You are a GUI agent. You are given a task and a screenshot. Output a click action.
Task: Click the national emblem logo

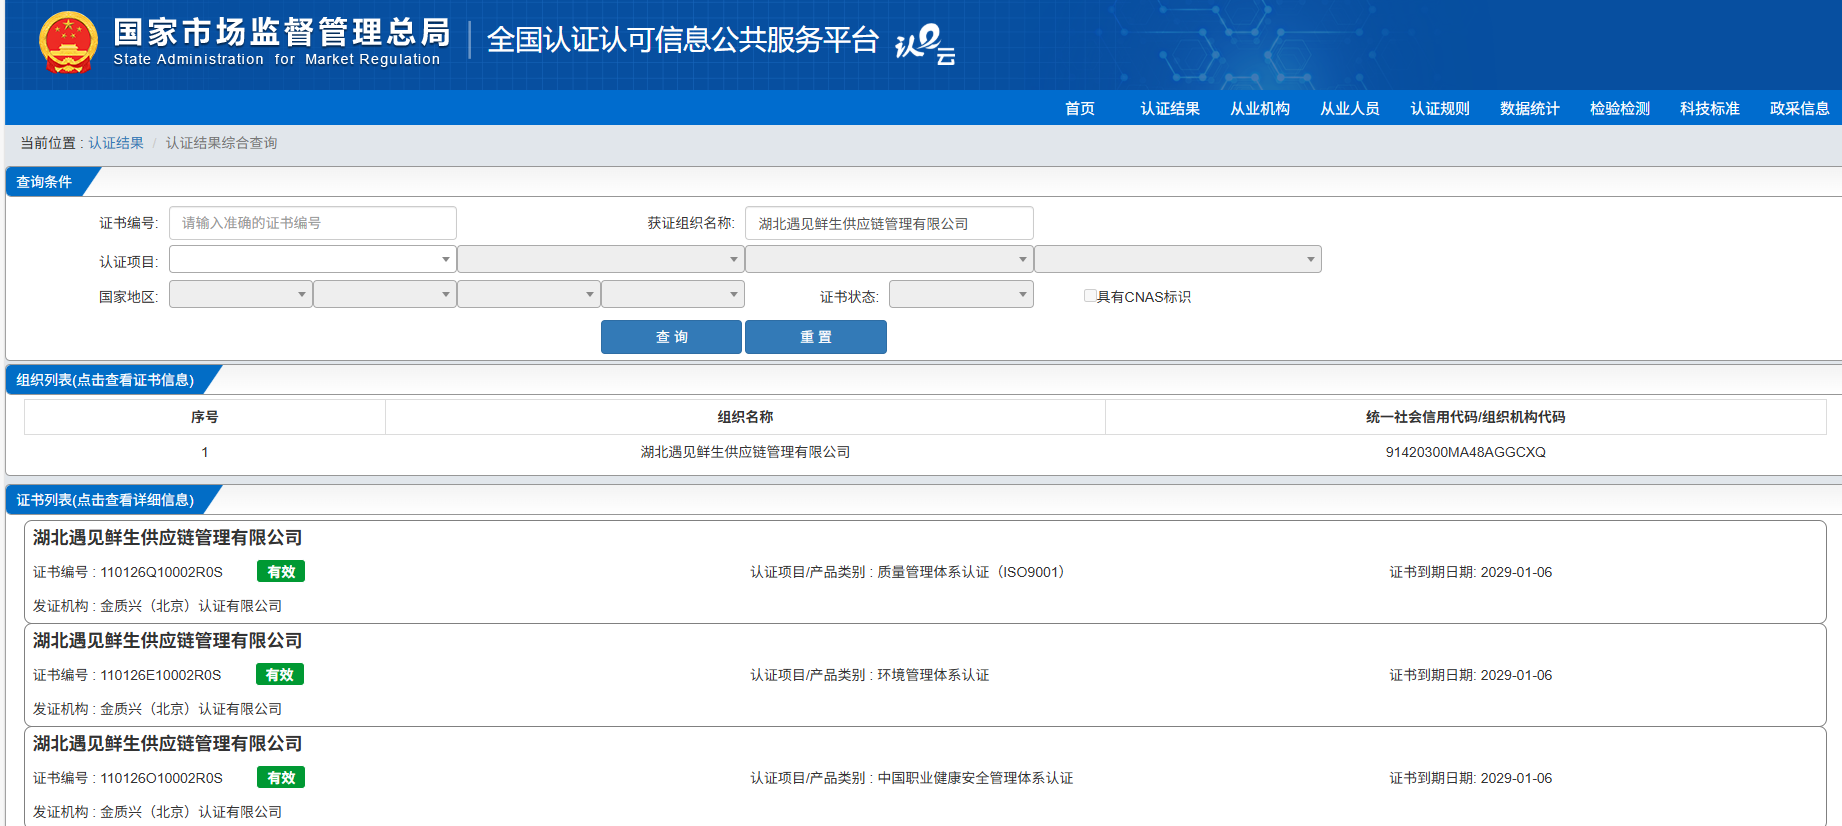pos(68,44)
